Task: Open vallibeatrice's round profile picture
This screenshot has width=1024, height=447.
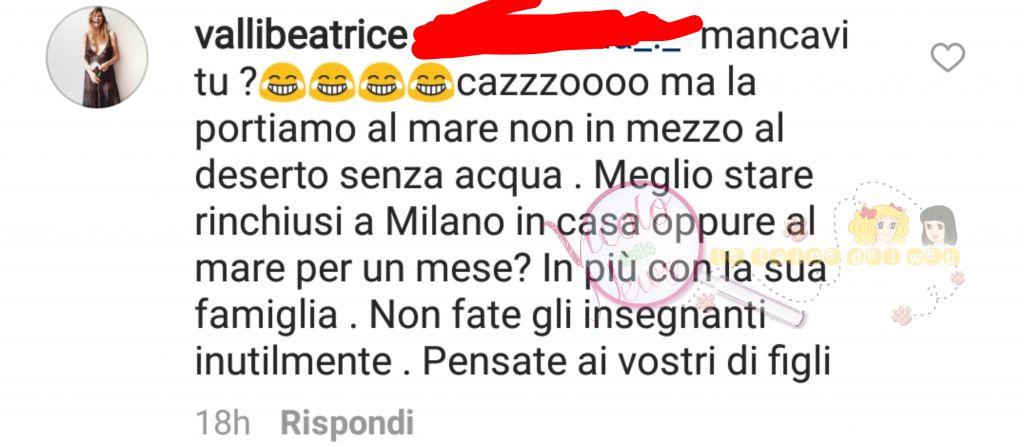Action: click(x=97, y=58)
